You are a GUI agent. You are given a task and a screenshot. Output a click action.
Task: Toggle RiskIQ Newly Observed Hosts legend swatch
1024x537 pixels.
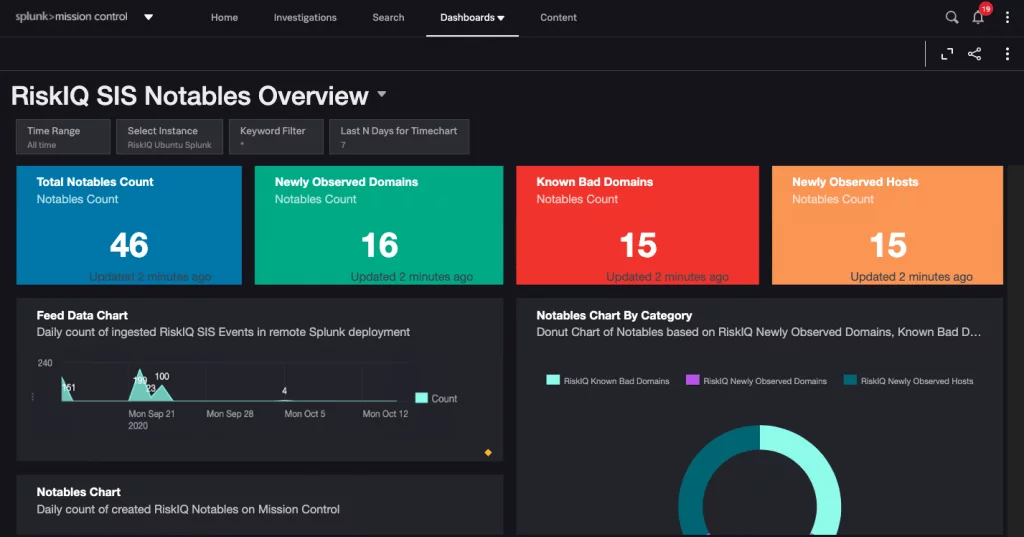tap(850, 380)
